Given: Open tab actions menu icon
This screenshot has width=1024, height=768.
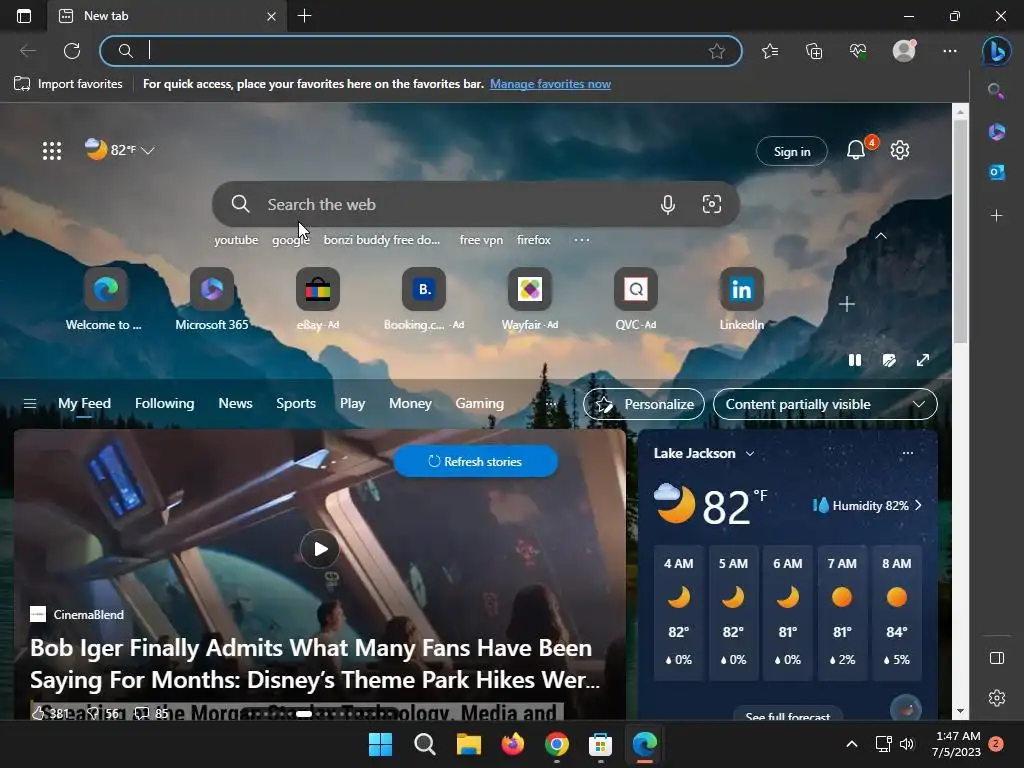Looking at the screenshot, I should [x=24, y=16].
